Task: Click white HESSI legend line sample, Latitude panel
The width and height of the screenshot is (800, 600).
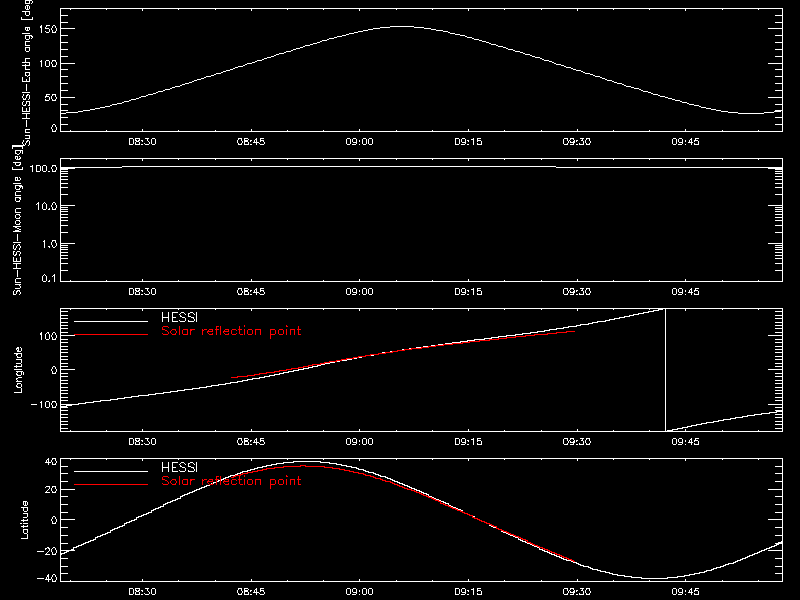Action: pyautogui.click(x=111, y=471)
